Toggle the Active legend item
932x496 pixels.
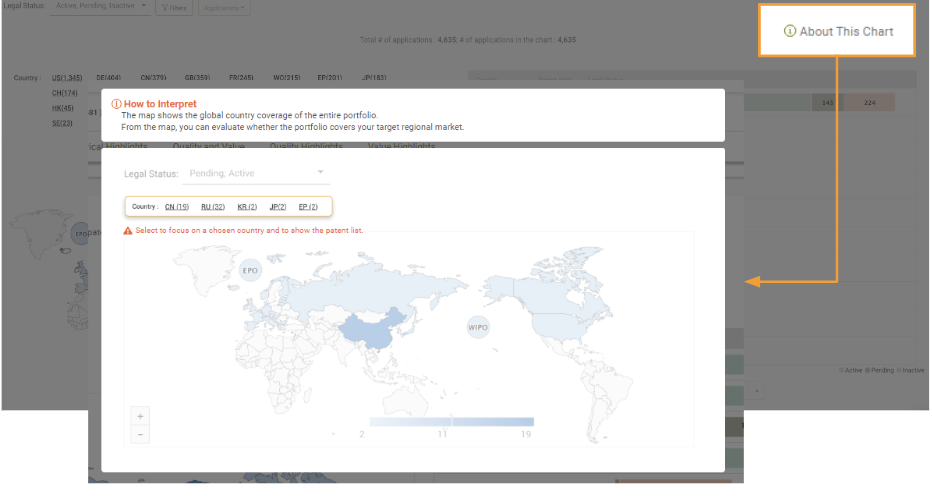(851, 371)
